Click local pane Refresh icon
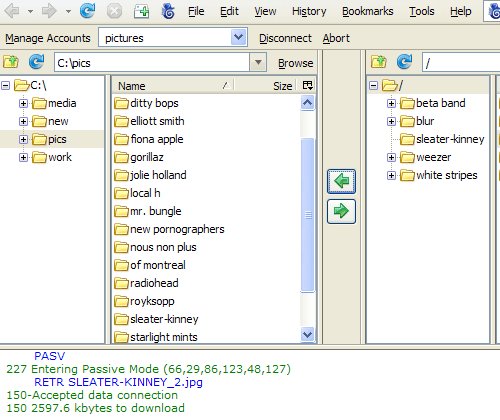This screenshot has height=420, width=500. [x=36, y=62]
